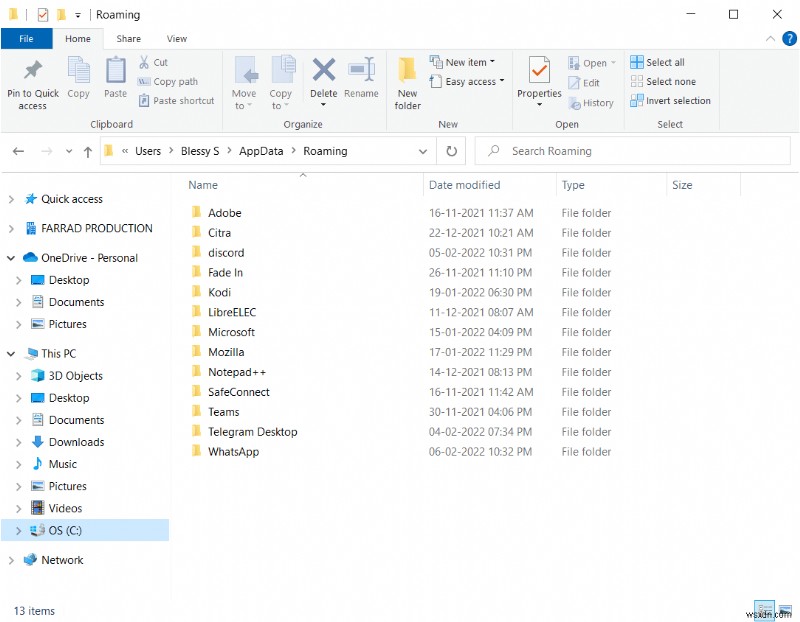This screenshot has height=622, width=800.
Task: Open the New item dropdown
Action: pyautogui.click(x=462, y=62)
